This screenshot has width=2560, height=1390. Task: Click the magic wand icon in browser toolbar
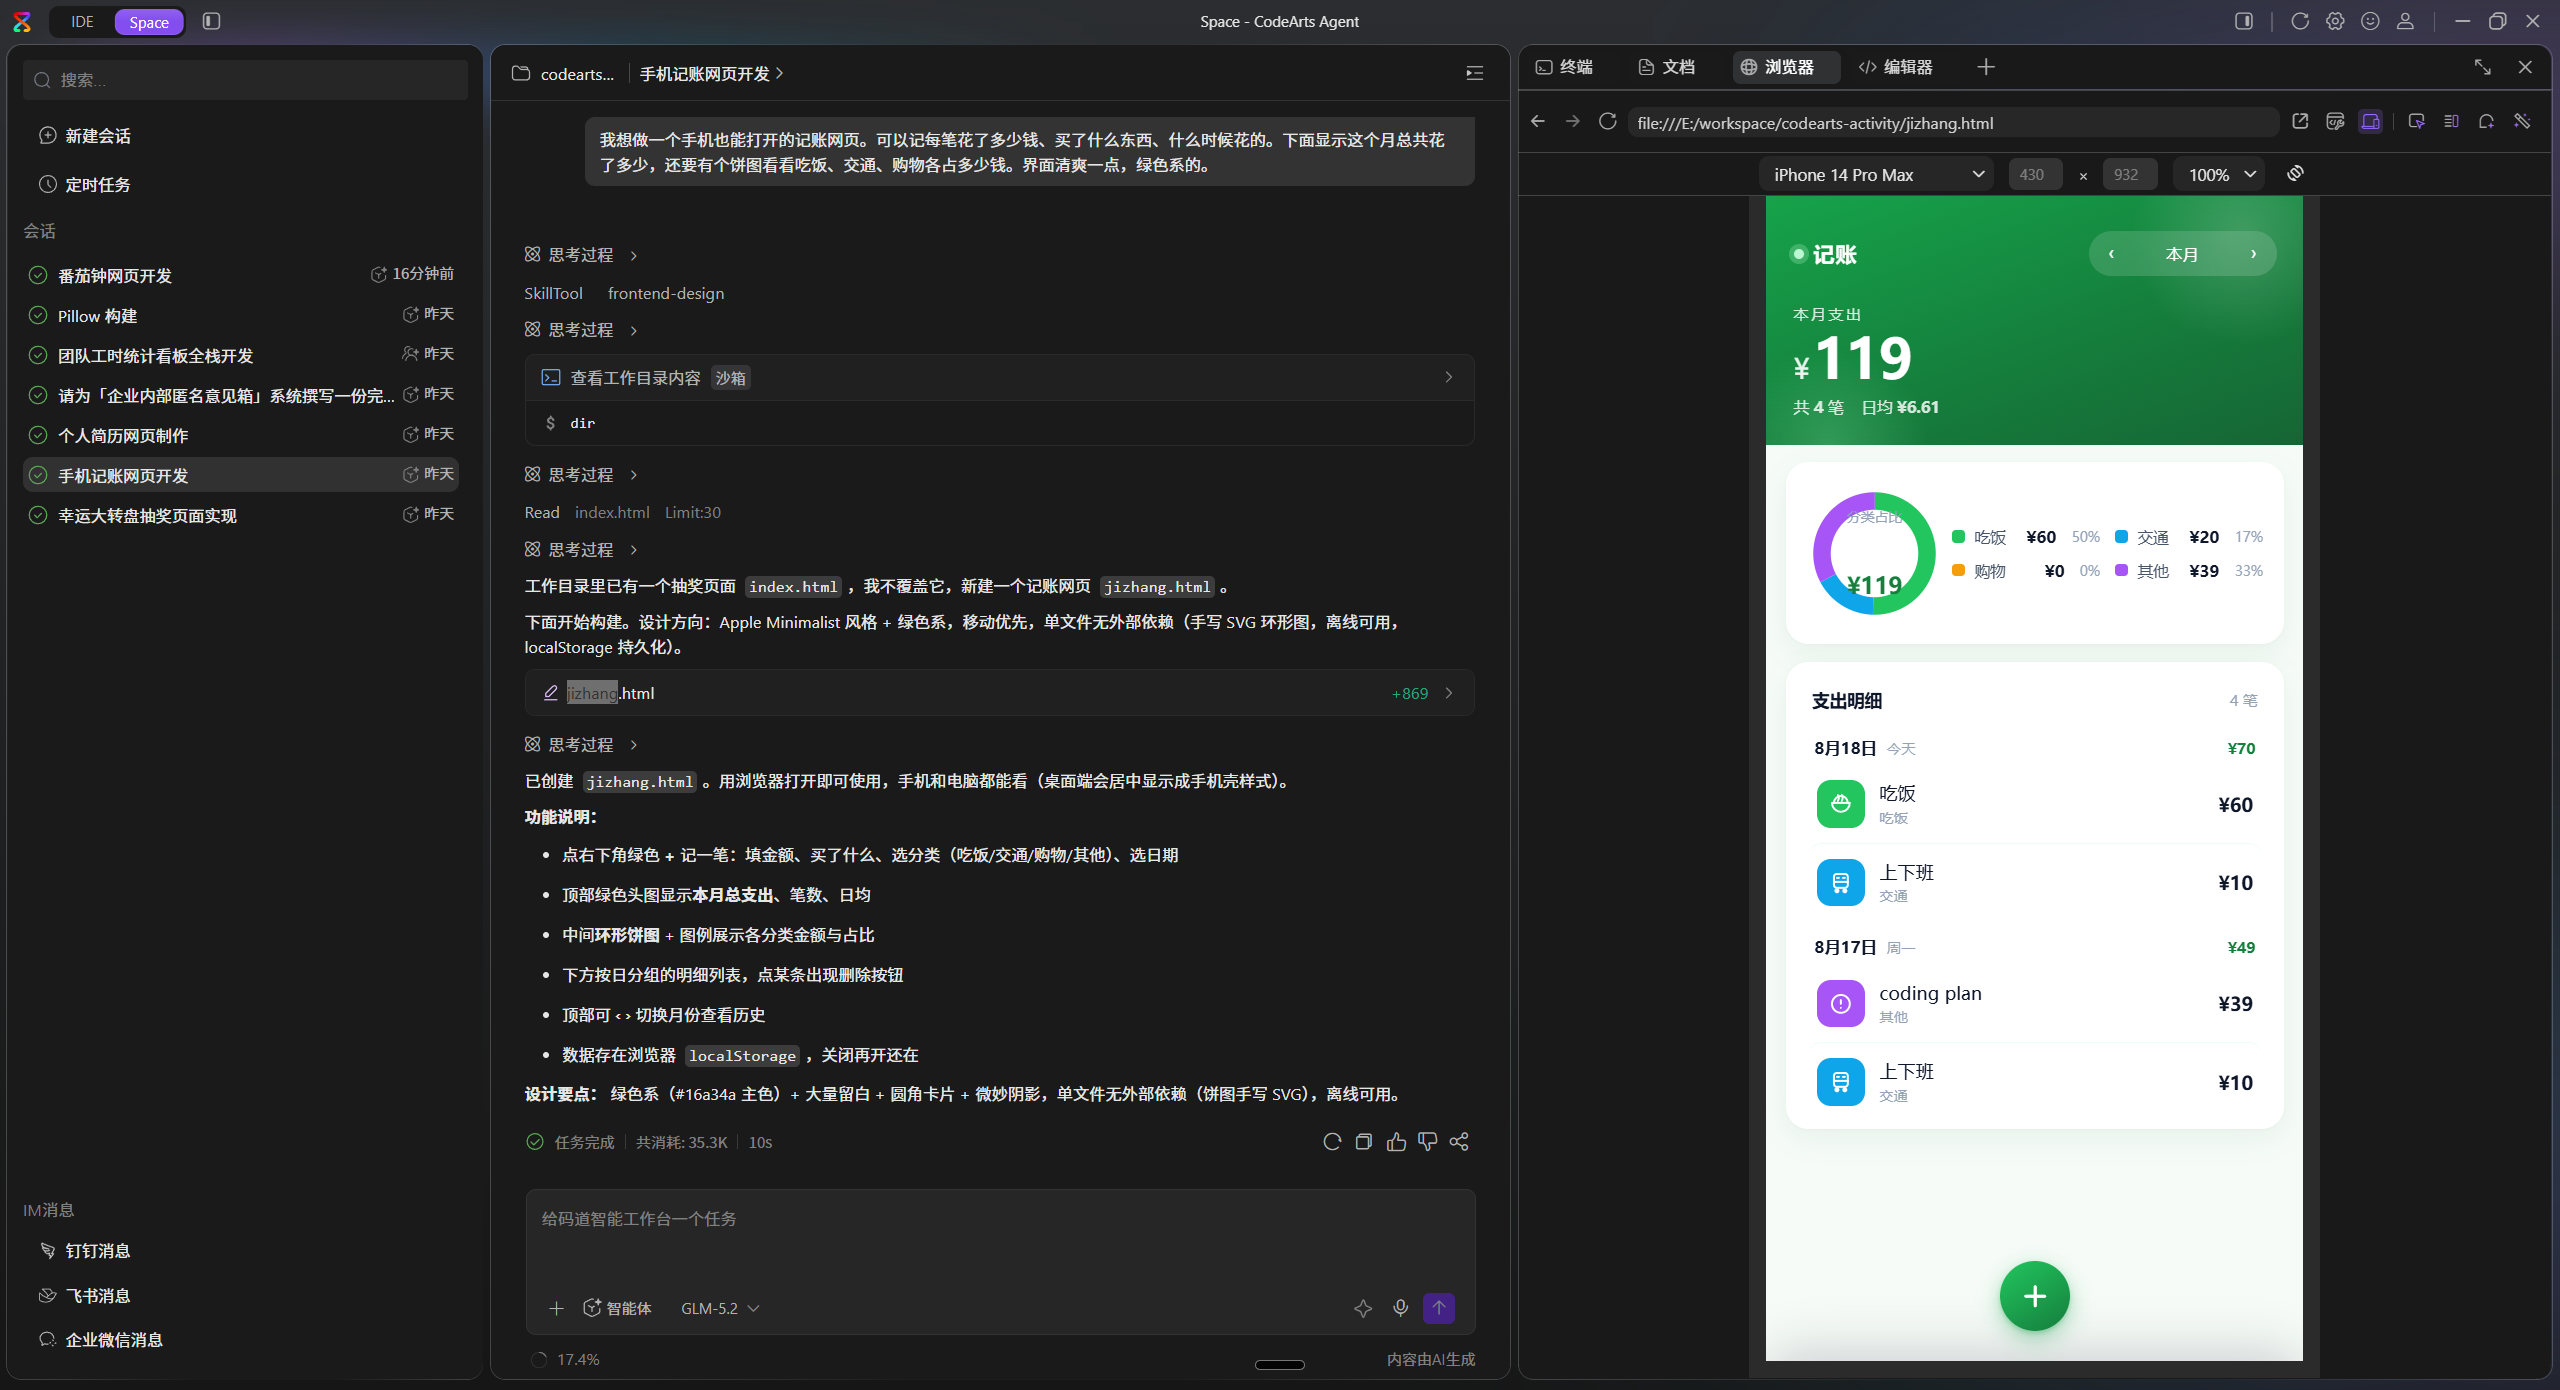click(x=2522, y=122)
